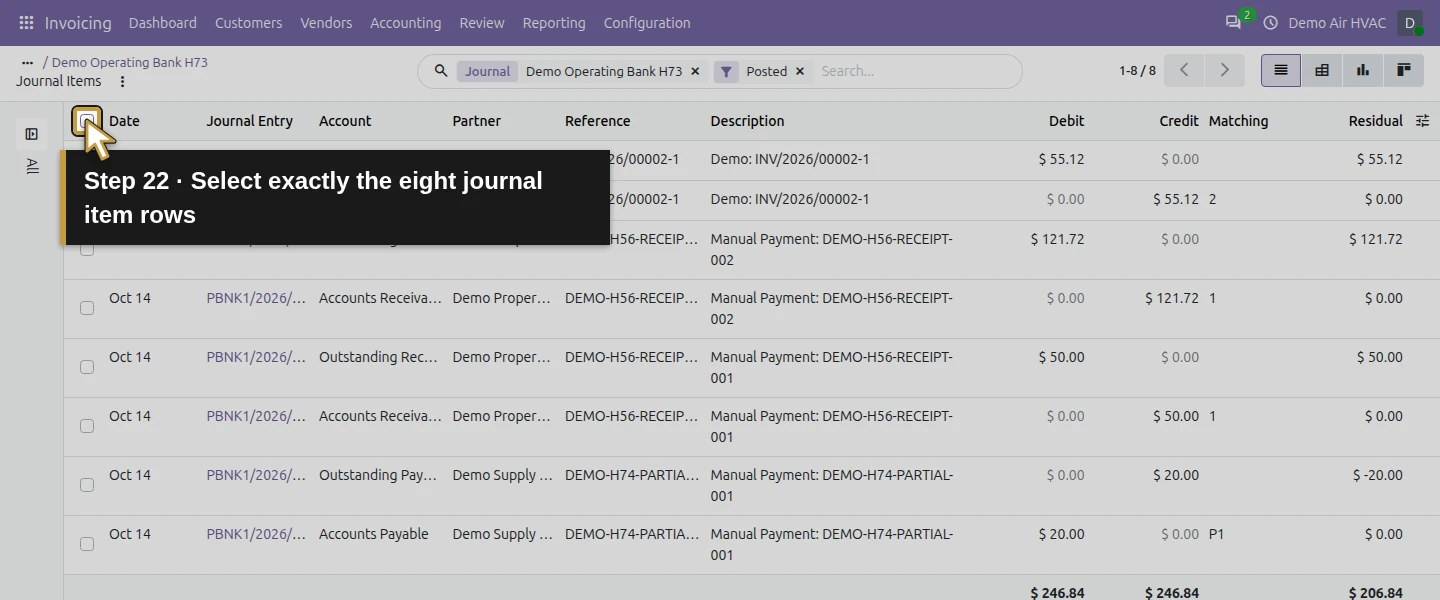Toggle the side search panel
This screenshot has height=600, width=1440.
tap(32, 134)
